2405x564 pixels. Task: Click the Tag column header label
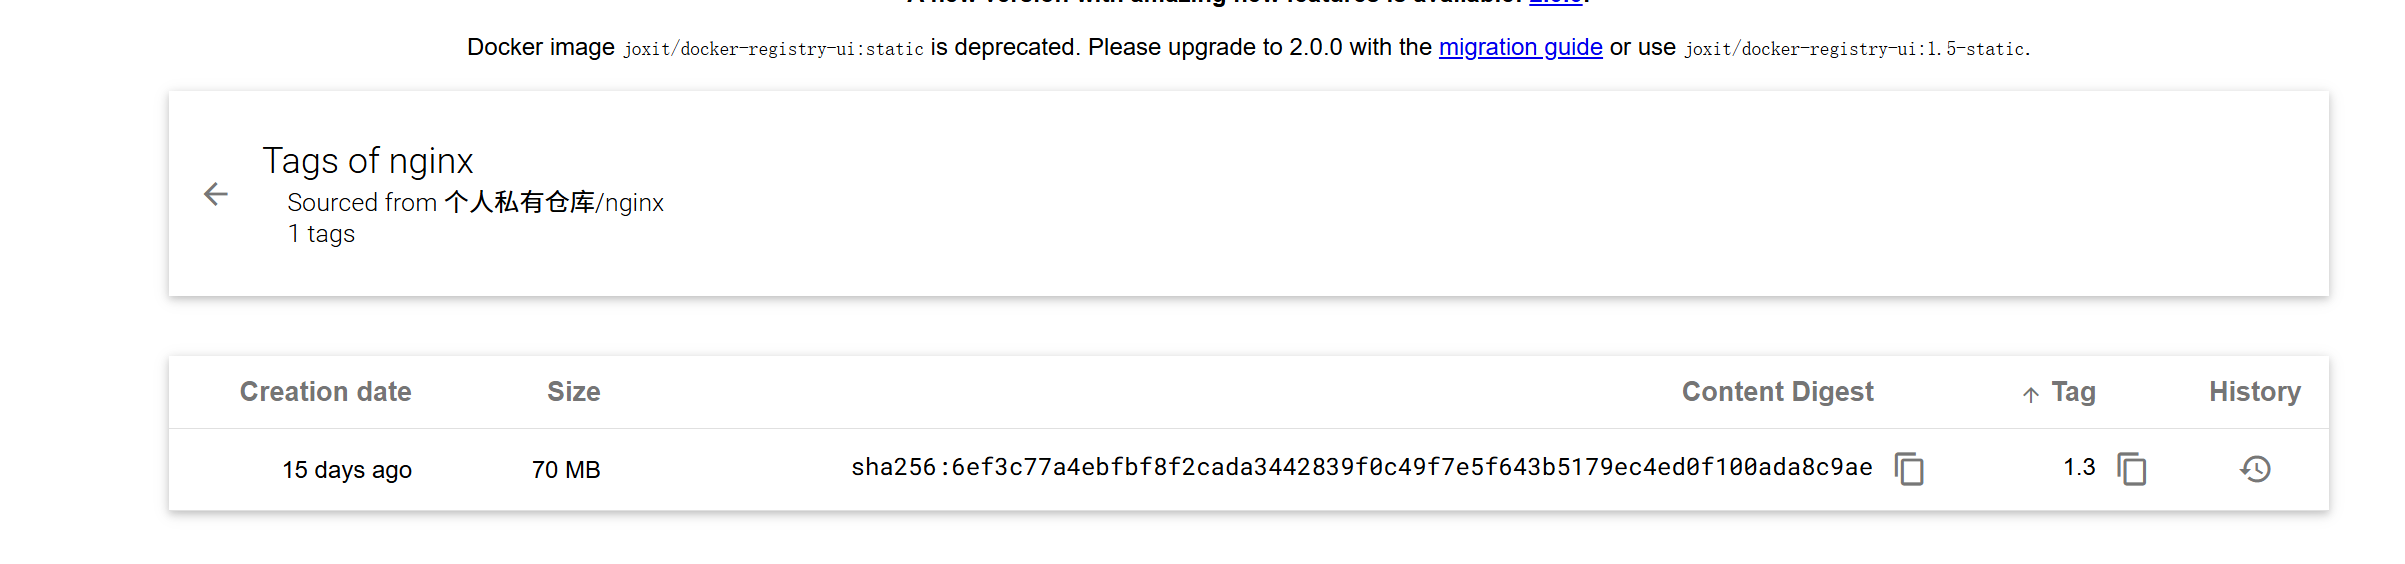[x=2073, y=392]
